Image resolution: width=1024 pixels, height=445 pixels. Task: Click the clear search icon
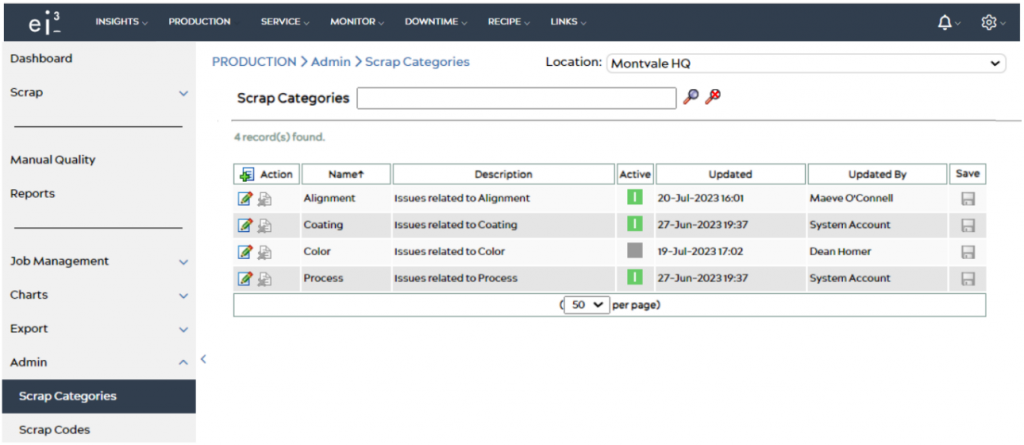click(712, 97)
